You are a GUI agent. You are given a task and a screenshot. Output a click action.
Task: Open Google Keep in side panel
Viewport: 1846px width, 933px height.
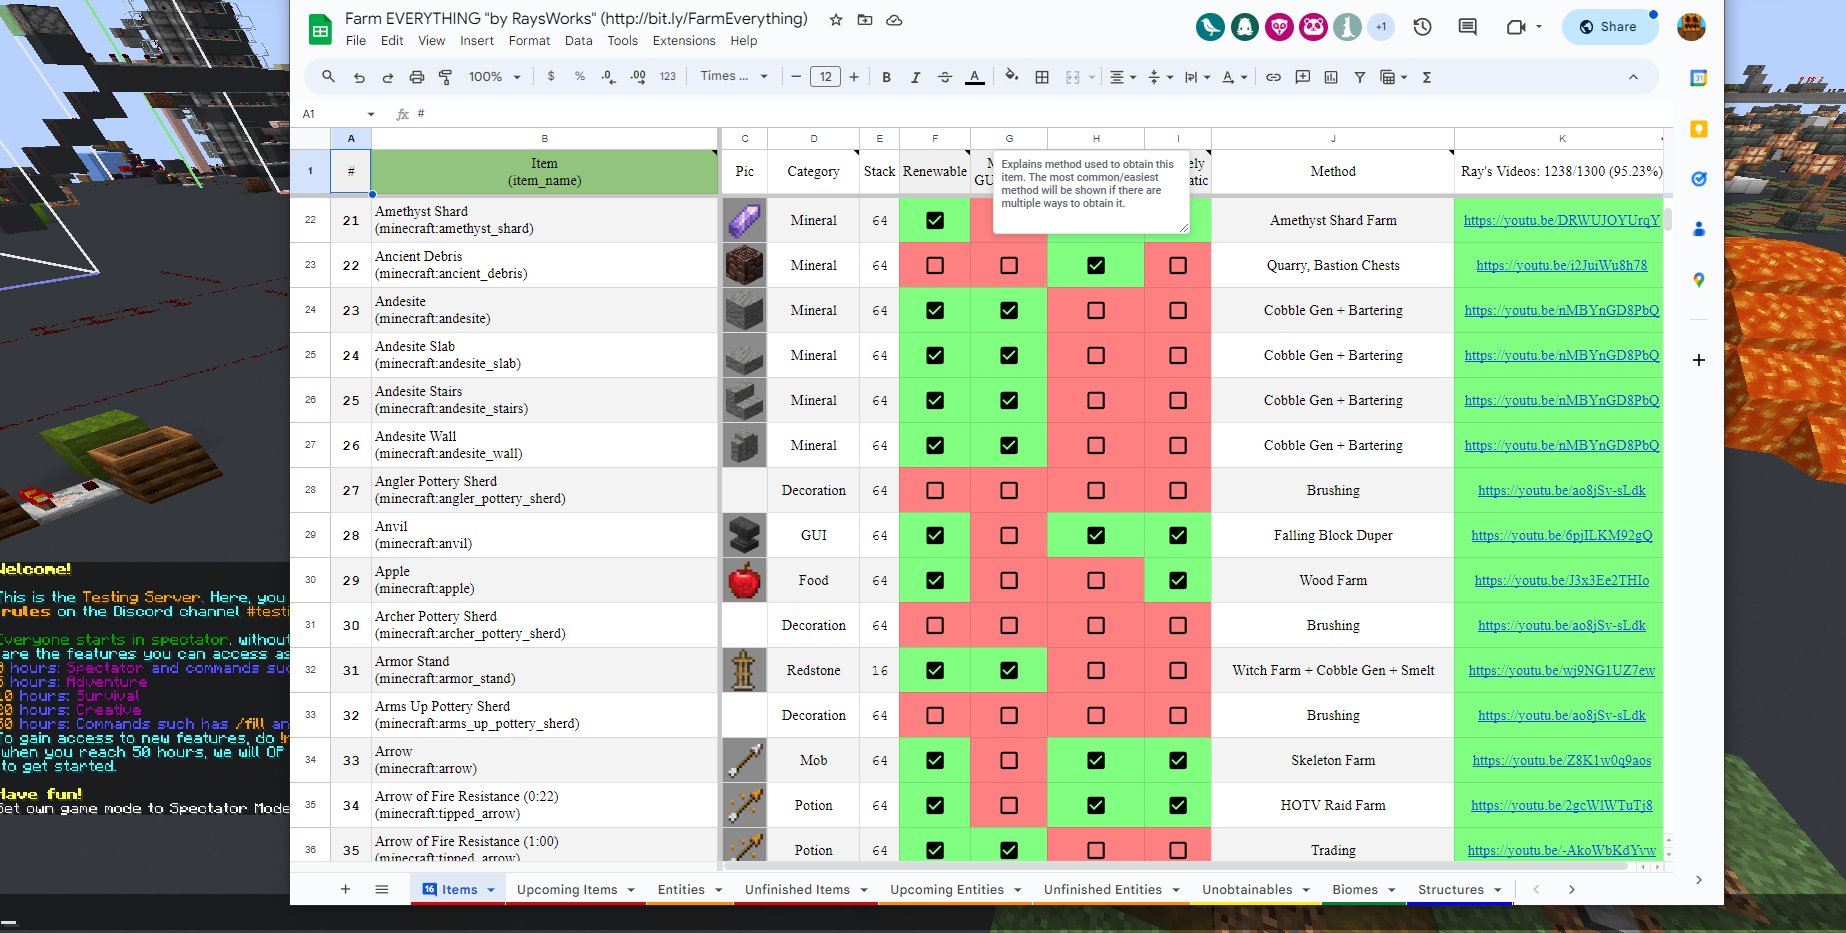(x=1698, y=129)
